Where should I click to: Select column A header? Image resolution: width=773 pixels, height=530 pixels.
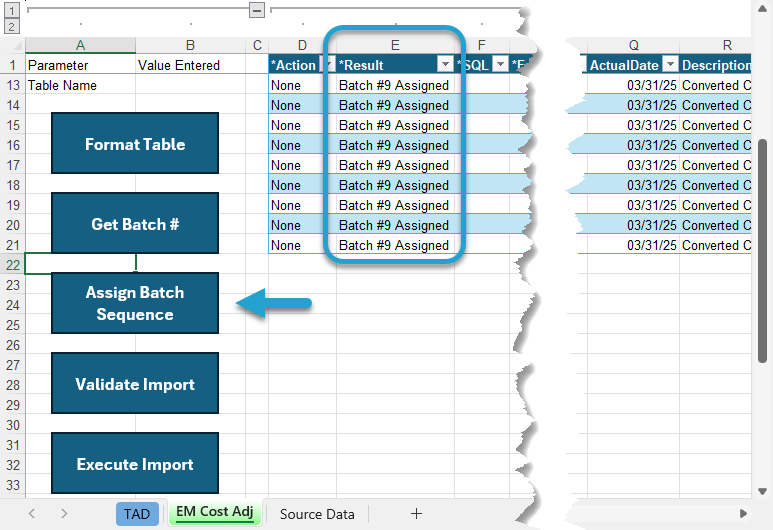[x=80, y=45]
